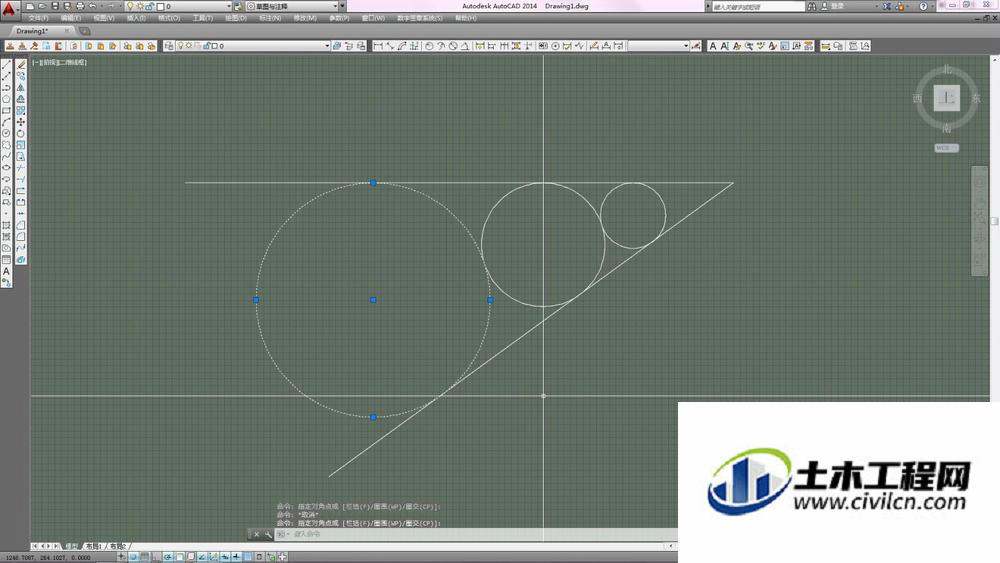Toggle Object Snap Tracking in status bar
This screenshot has height=563, width=1000.
pyautogui.click(x=202, y=557)
